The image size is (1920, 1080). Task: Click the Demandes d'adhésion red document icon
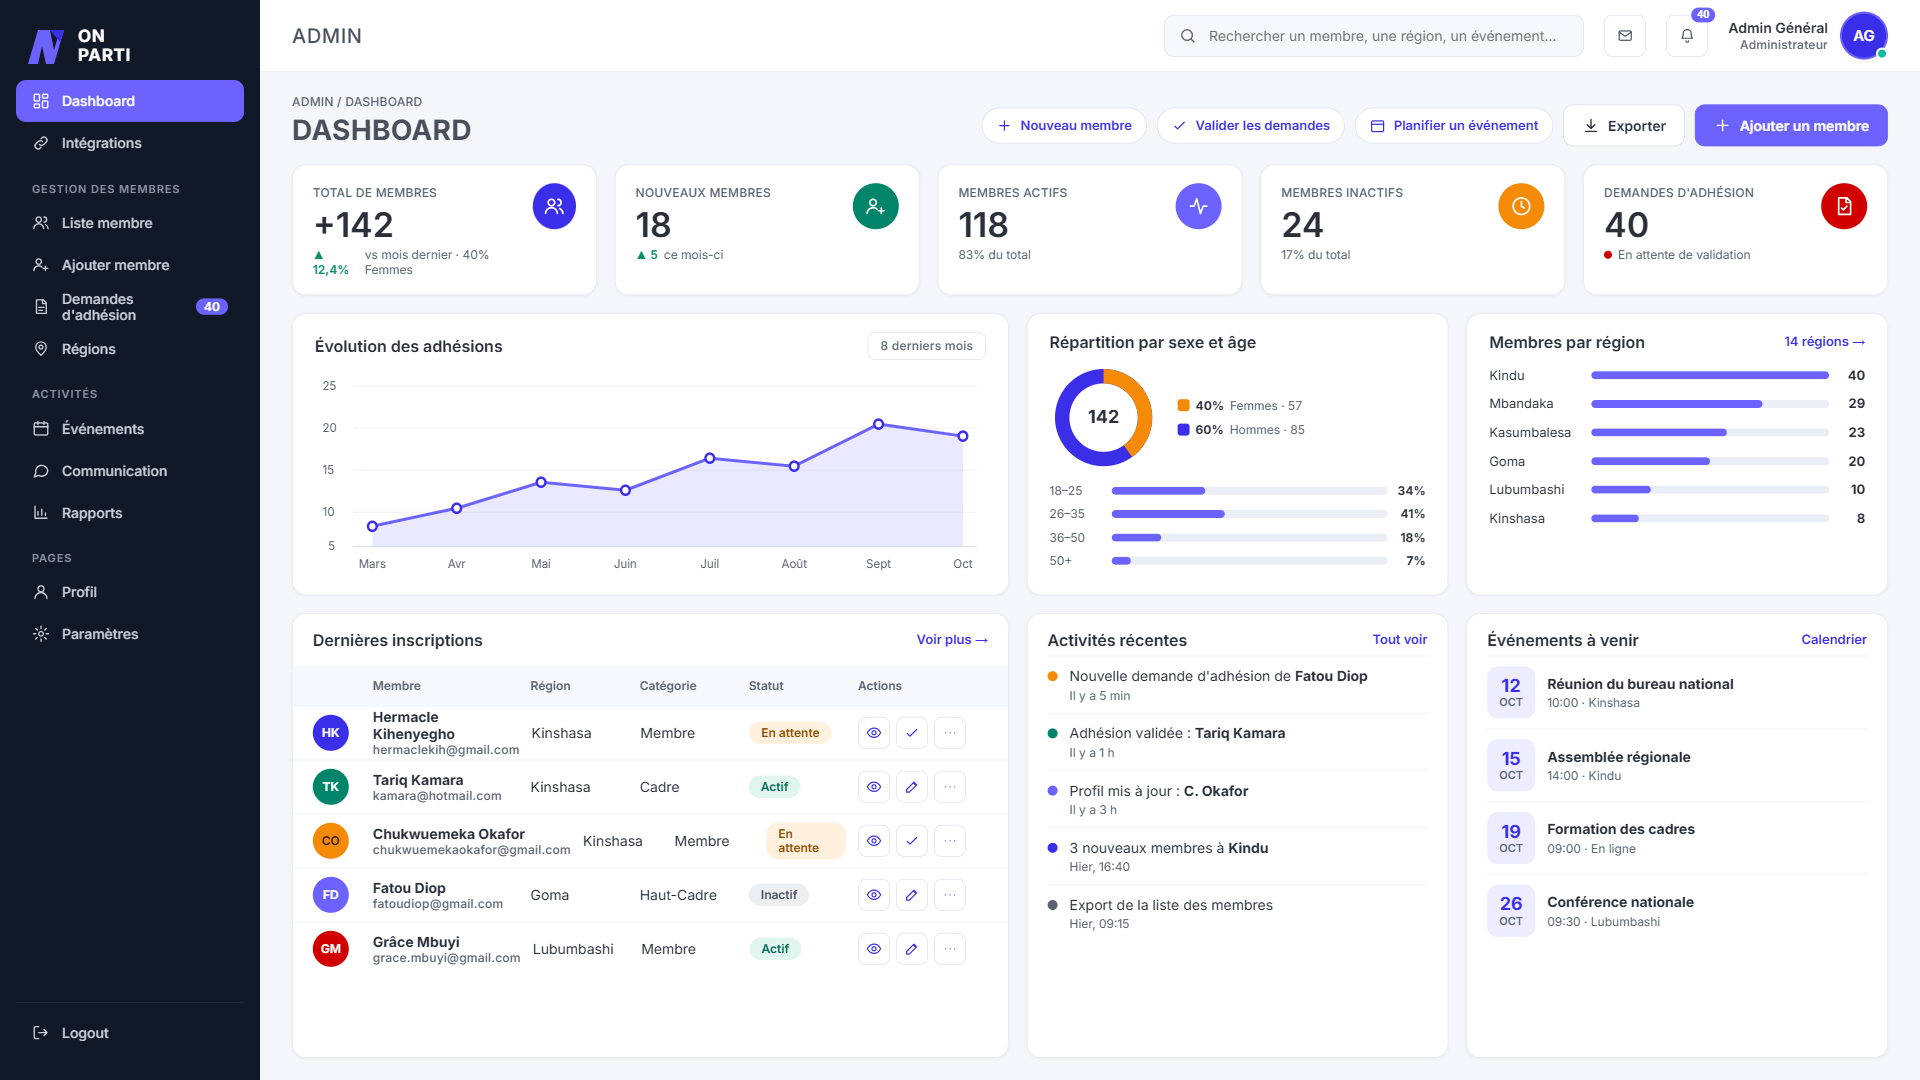[x=1844, y=206]
